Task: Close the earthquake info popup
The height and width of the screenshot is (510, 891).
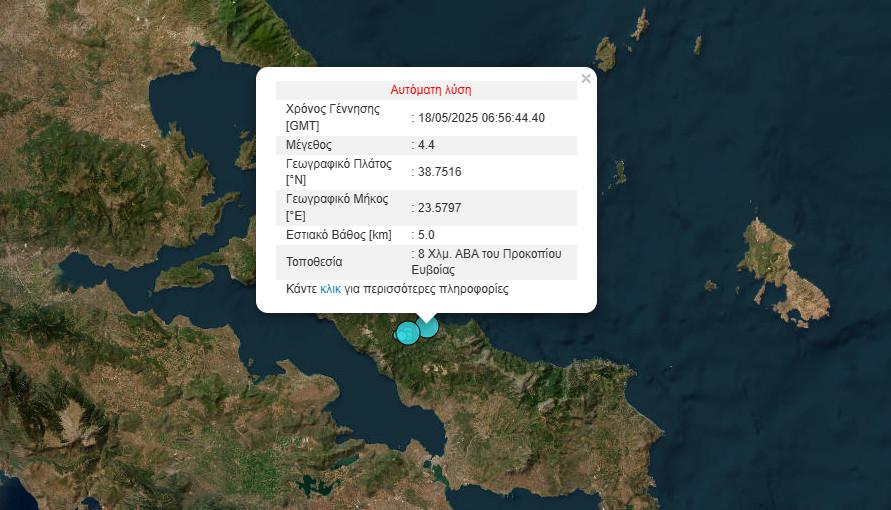Action: (x=586, y=78)
